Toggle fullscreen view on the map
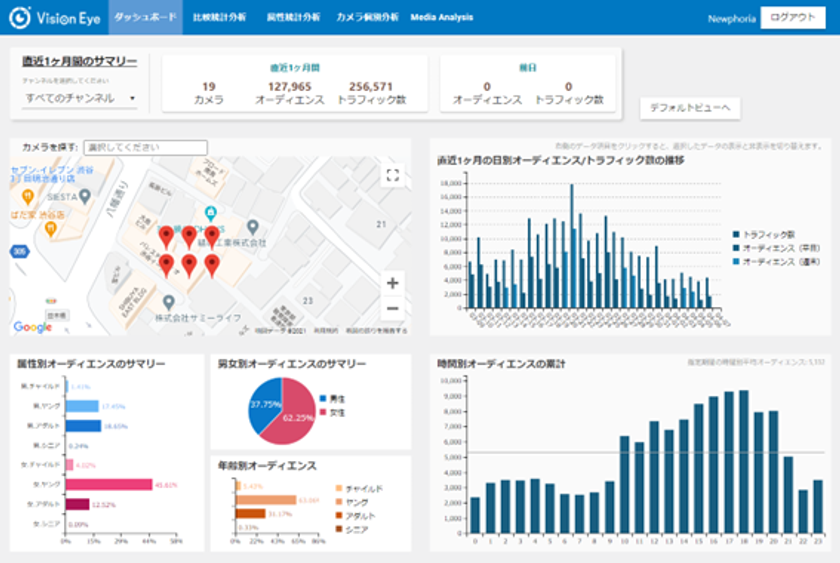This screenshot has width=840, height=563. (x=392, y=176)
